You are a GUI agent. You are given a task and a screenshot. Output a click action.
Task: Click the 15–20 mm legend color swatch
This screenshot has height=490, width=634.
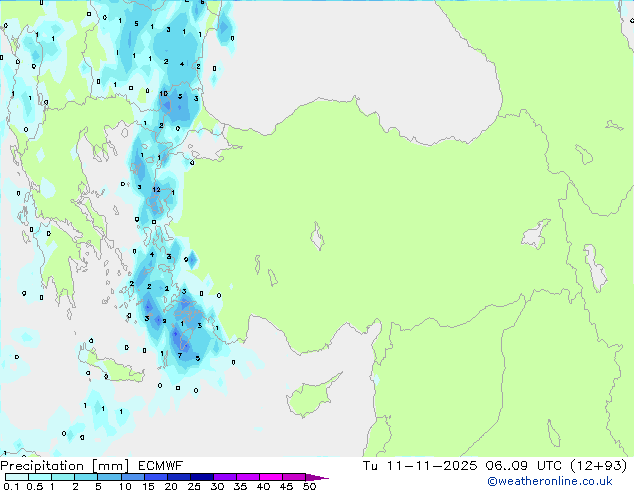[155, 477]
